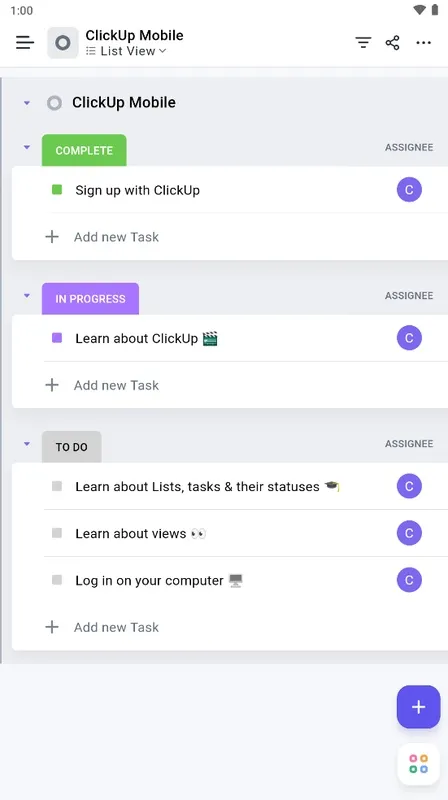Tap the ClickUp Mobile workspace avatar icon

63,43
